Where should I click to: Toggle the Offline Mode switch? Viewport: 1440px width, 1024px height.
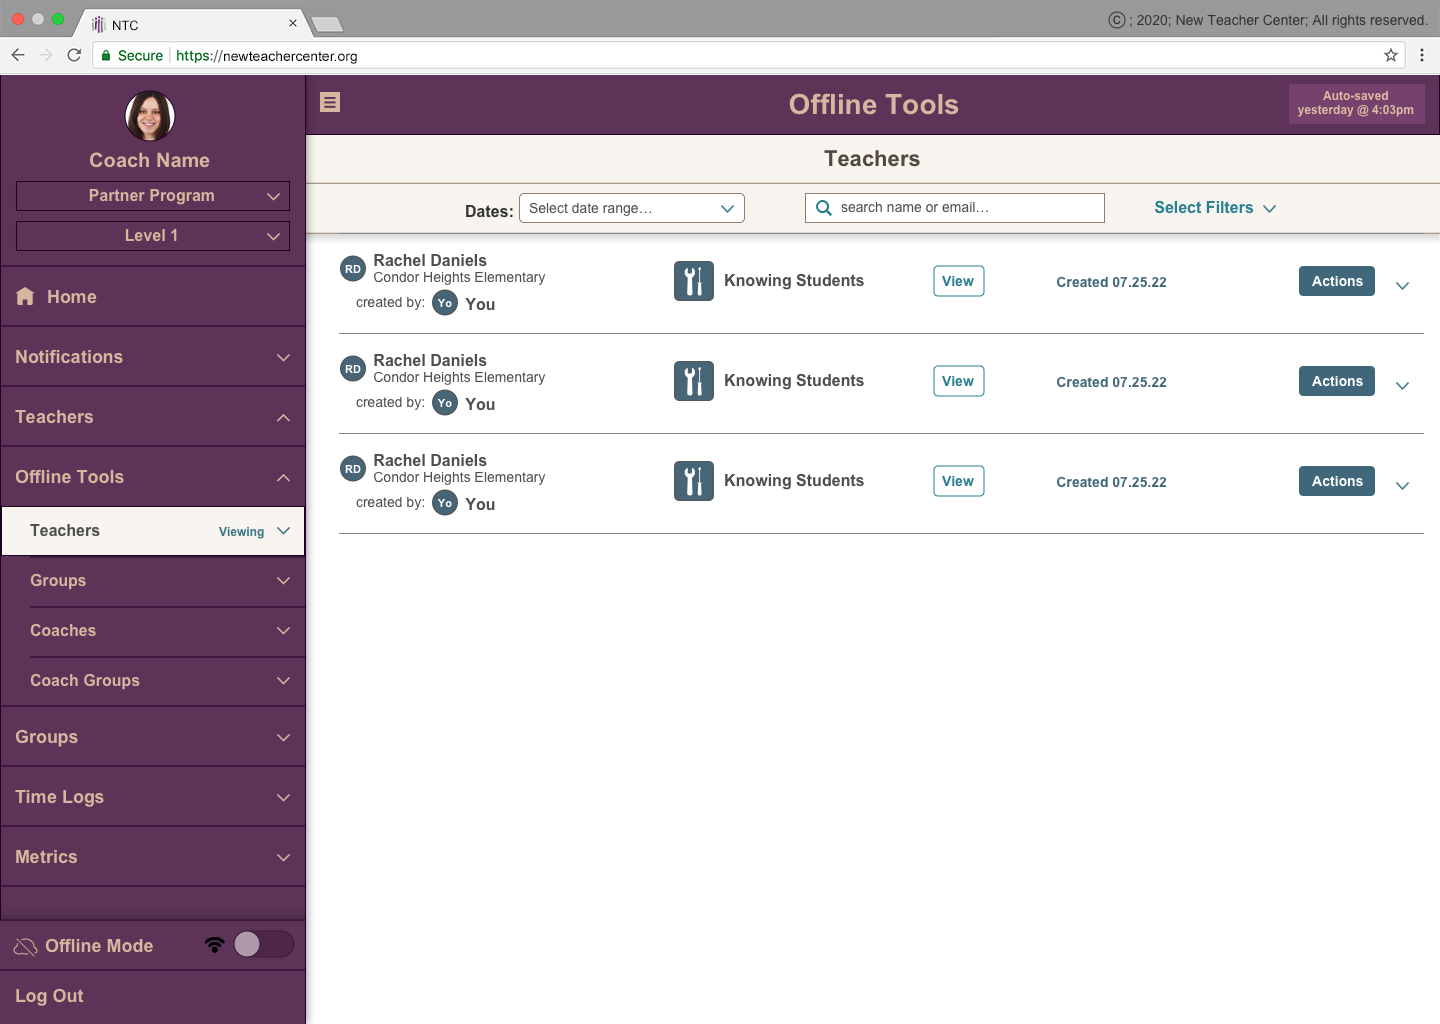(263, 944)
